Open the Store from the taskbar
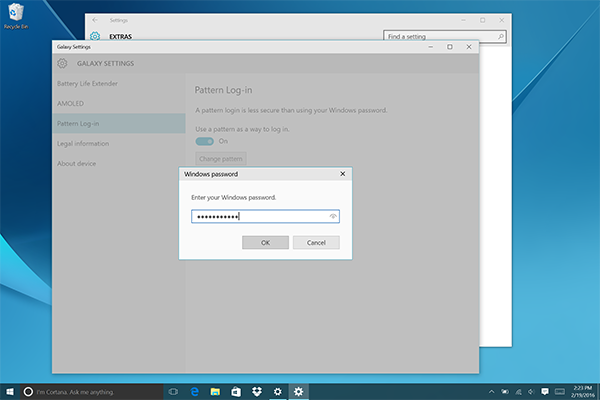This screenshot has height=400, width=600. pyautogui.click(x=236, y=392)
